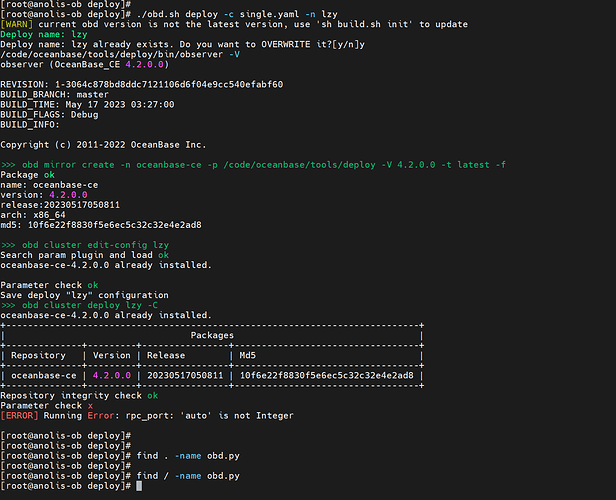Click the 'observer (OceanBase_CE 4.2.0.0)' line

tap(84, 64)
